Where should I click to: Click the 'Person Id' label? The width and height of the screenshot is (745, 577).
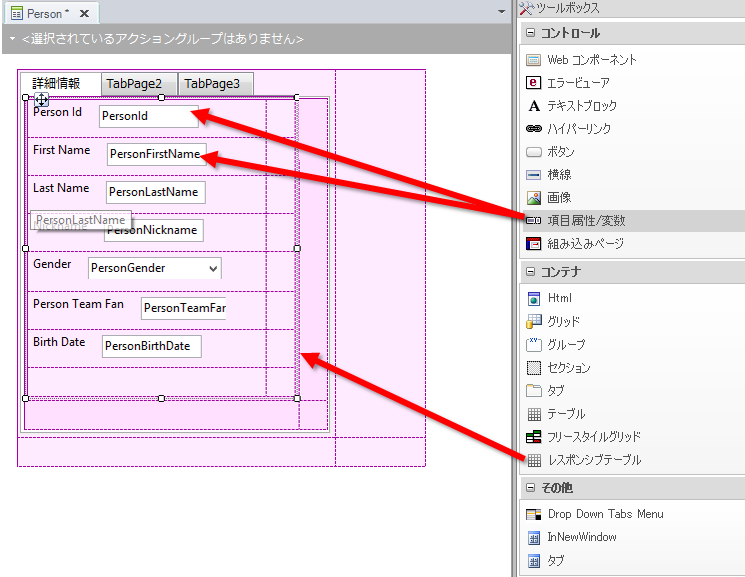[57, 112]
